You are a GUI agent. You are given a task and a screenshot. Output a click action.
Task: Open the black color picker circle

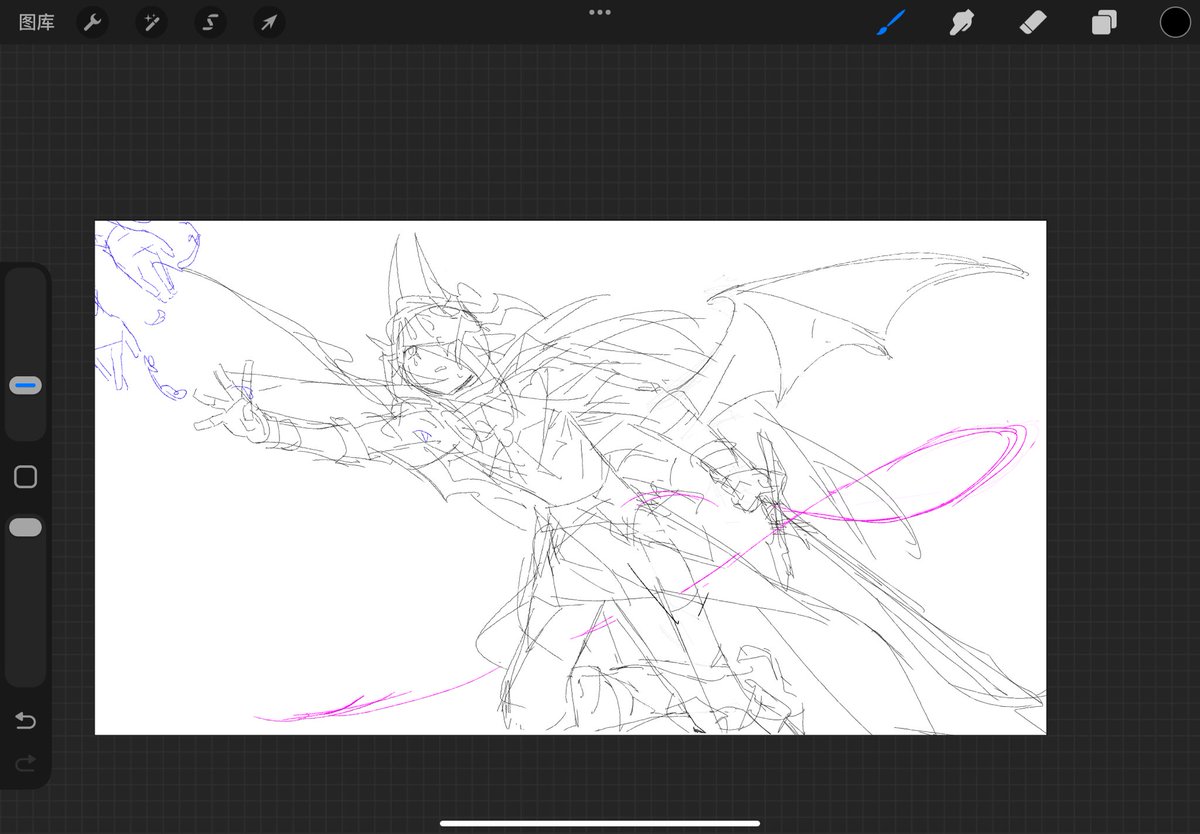[x=1175, y=22]
